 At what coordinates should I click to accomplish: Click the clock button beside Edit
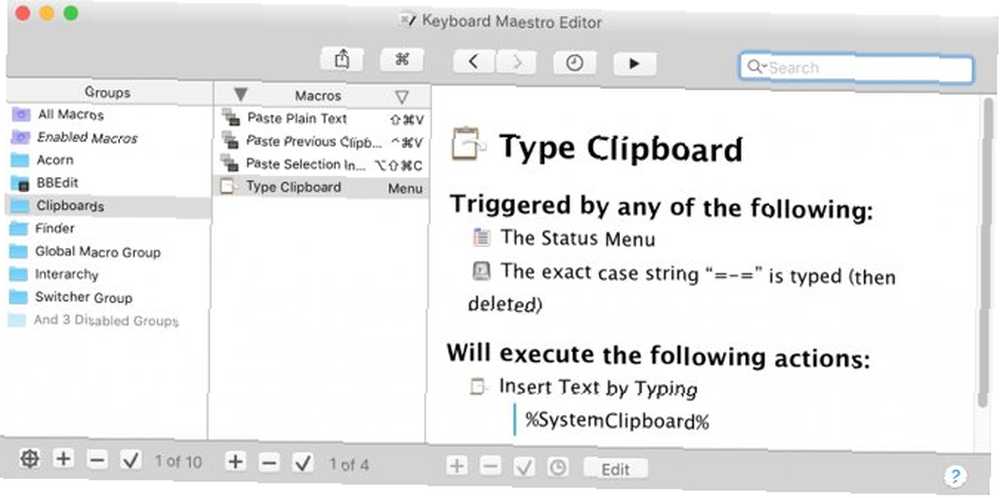click(x=557, y=468)
